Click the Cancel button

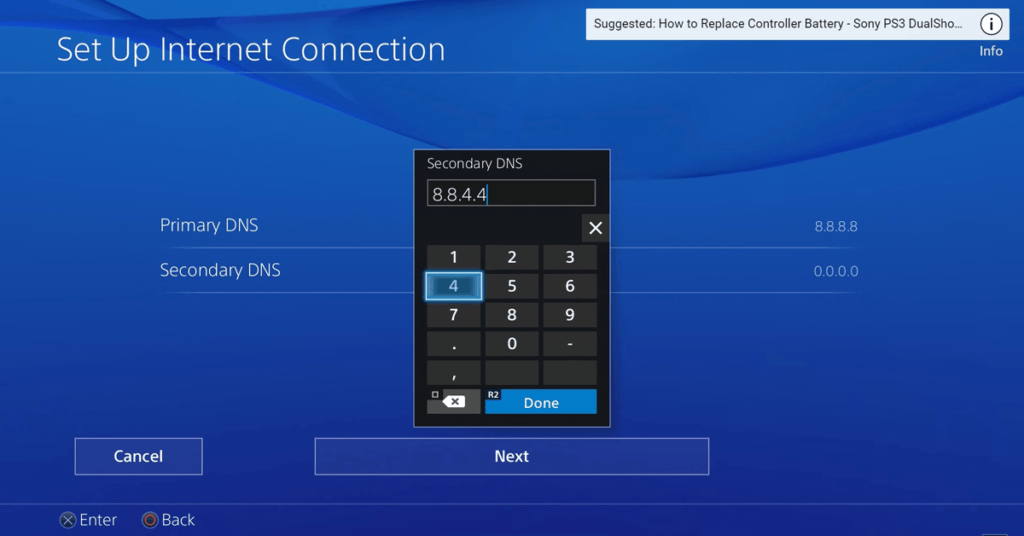138,456
